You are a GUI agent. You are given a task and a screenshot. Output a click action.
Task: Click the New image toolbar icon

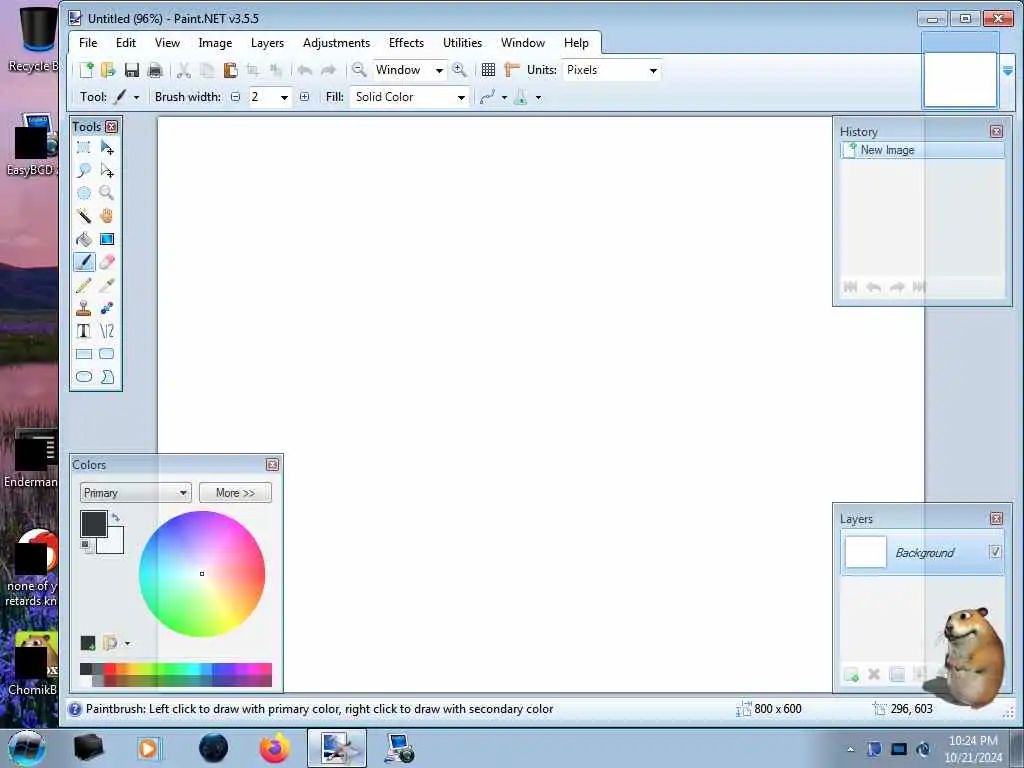pos(86,70)
